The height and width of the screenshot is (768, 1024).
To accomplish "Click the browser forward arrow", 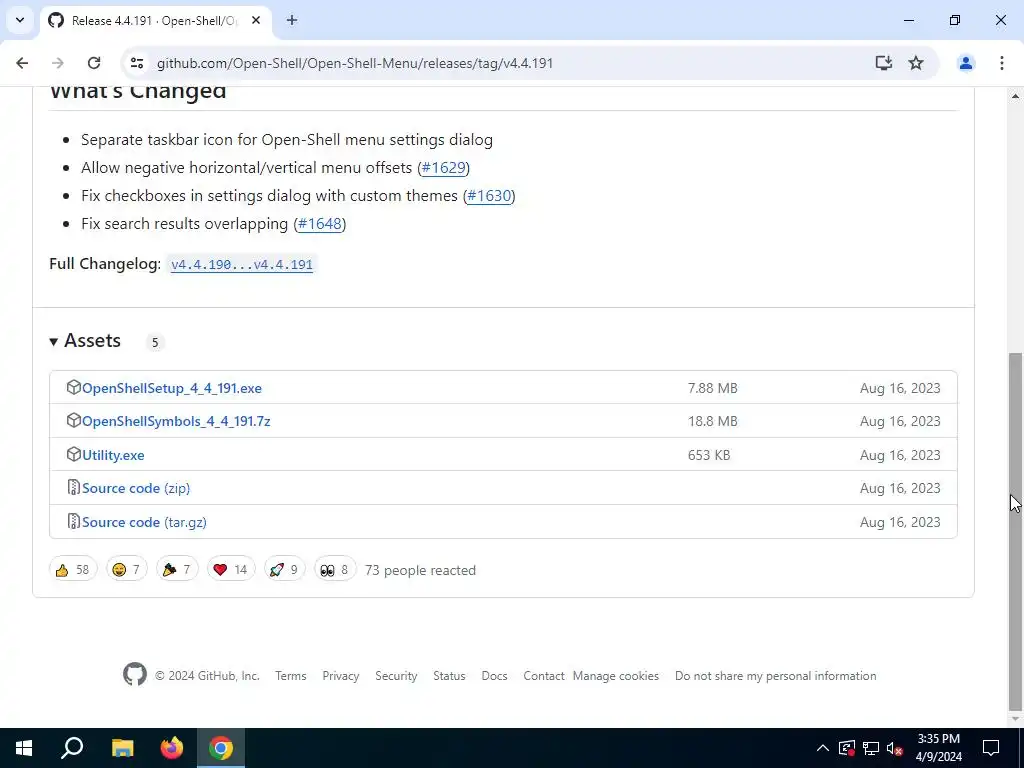I will (57, 63).
